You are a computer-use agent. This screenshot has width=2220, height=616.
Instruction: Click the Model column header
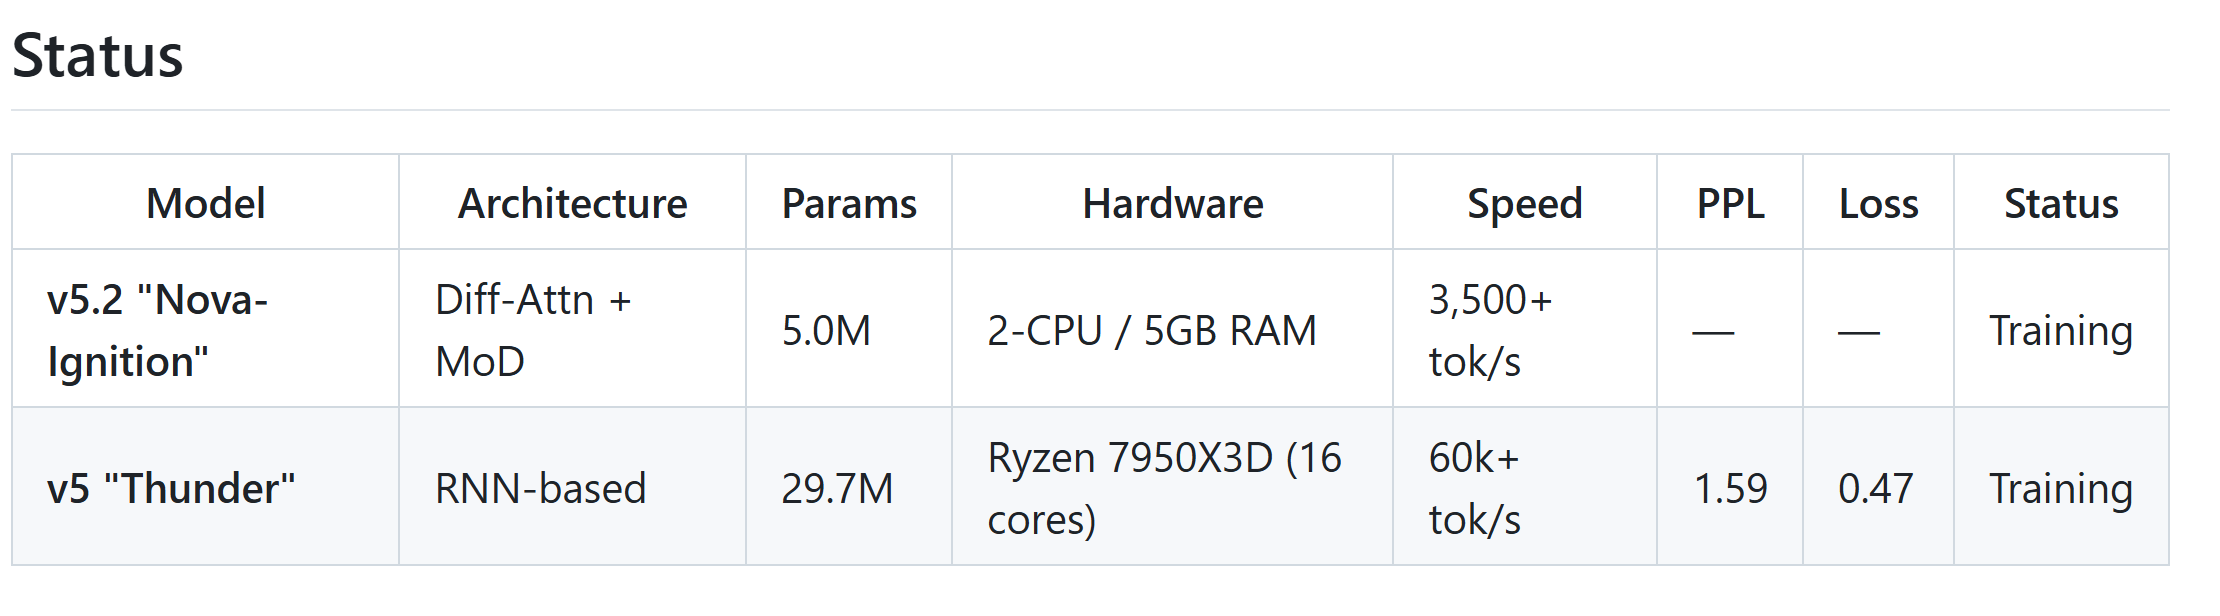[x=206, y=204]
